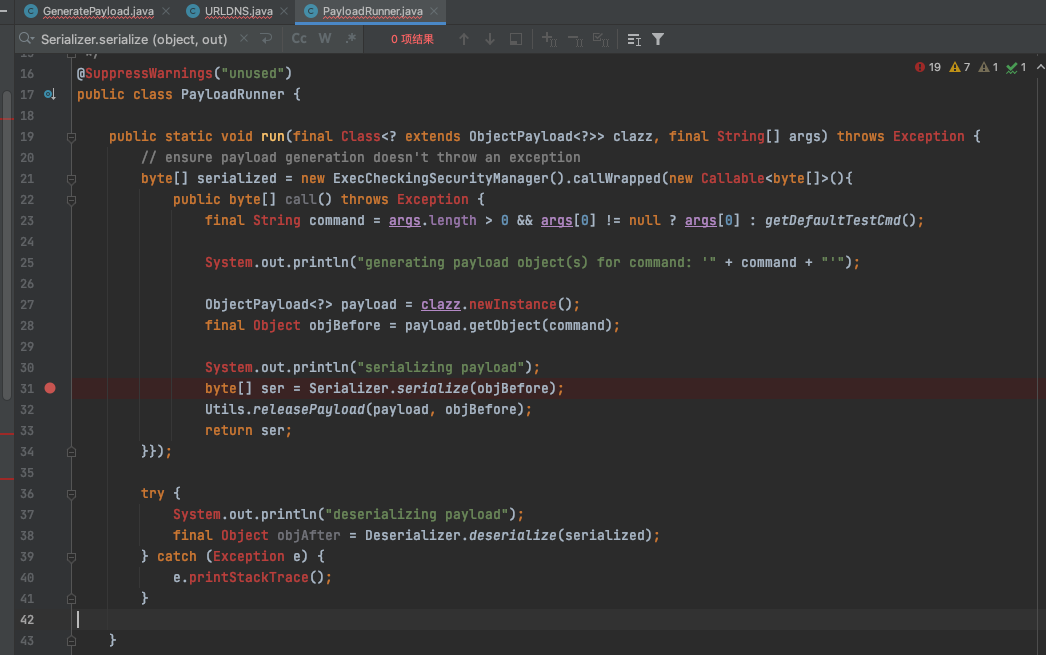Viewport: 1046px width, 655px height.
Task: Click releasePayload call on line 32
Action: click(x=309, y=410)
